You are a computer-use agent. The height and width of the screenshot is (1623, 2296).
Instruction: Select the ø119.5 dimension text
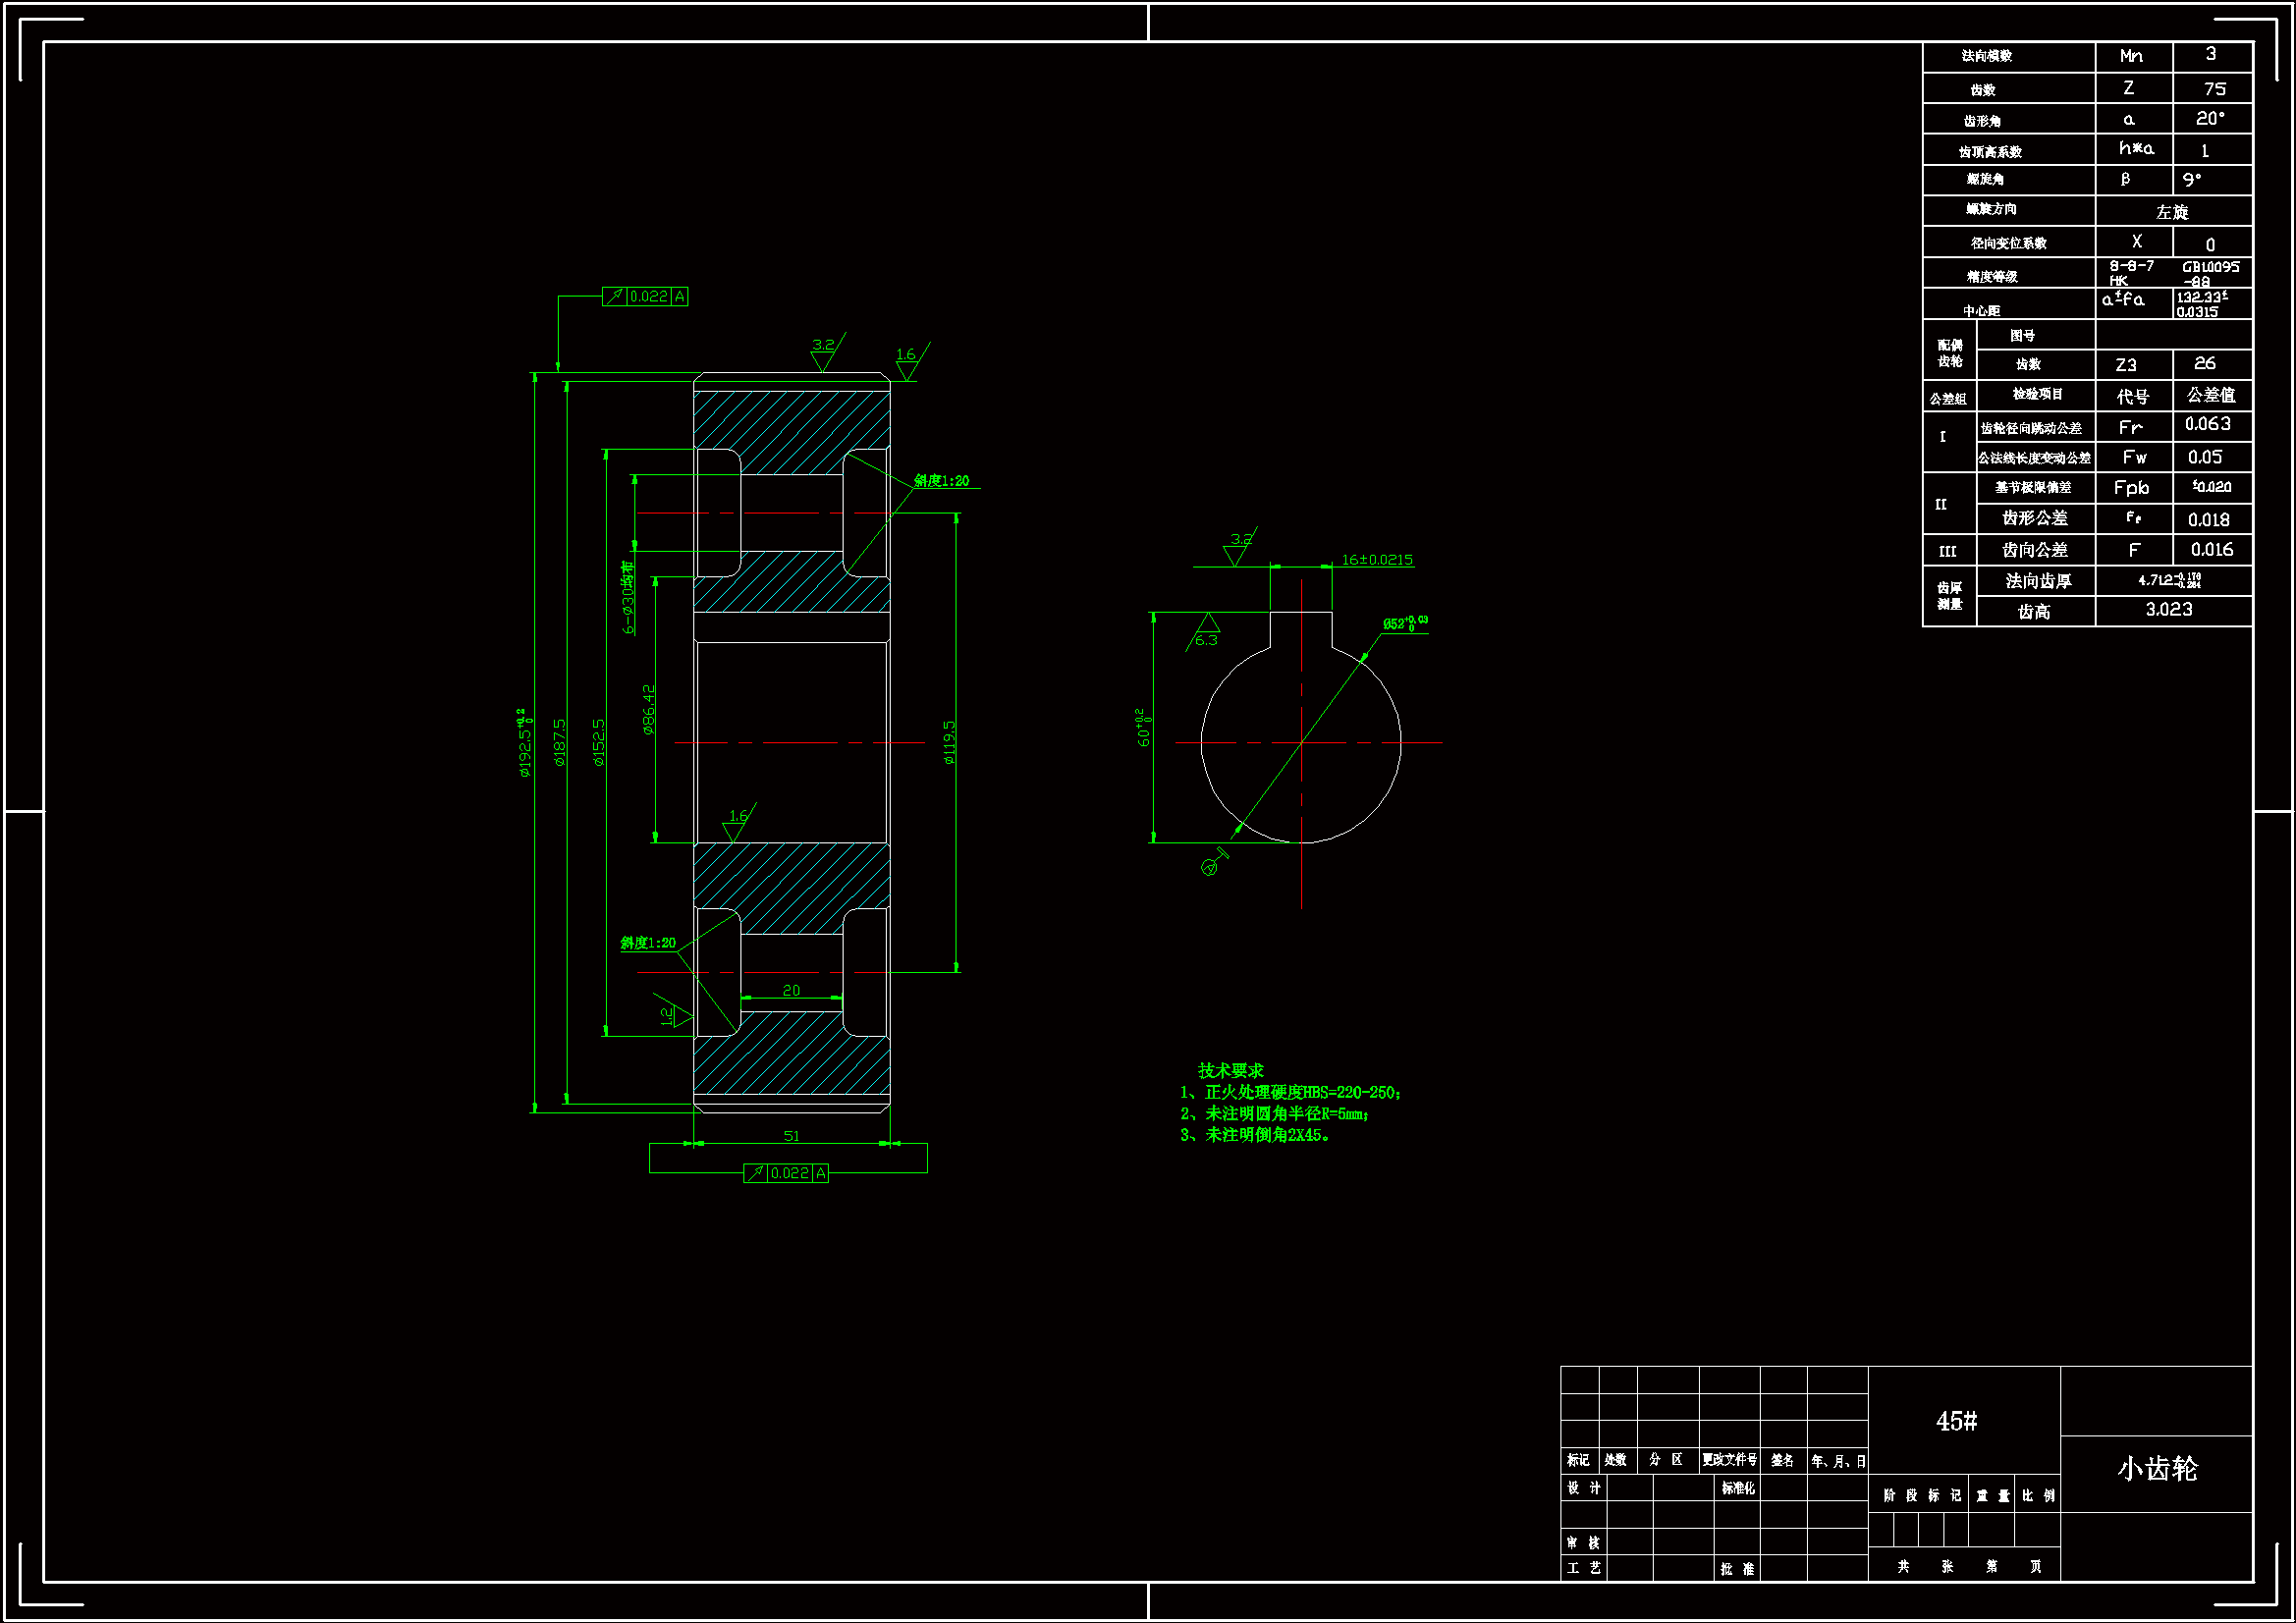click(949, 742)
